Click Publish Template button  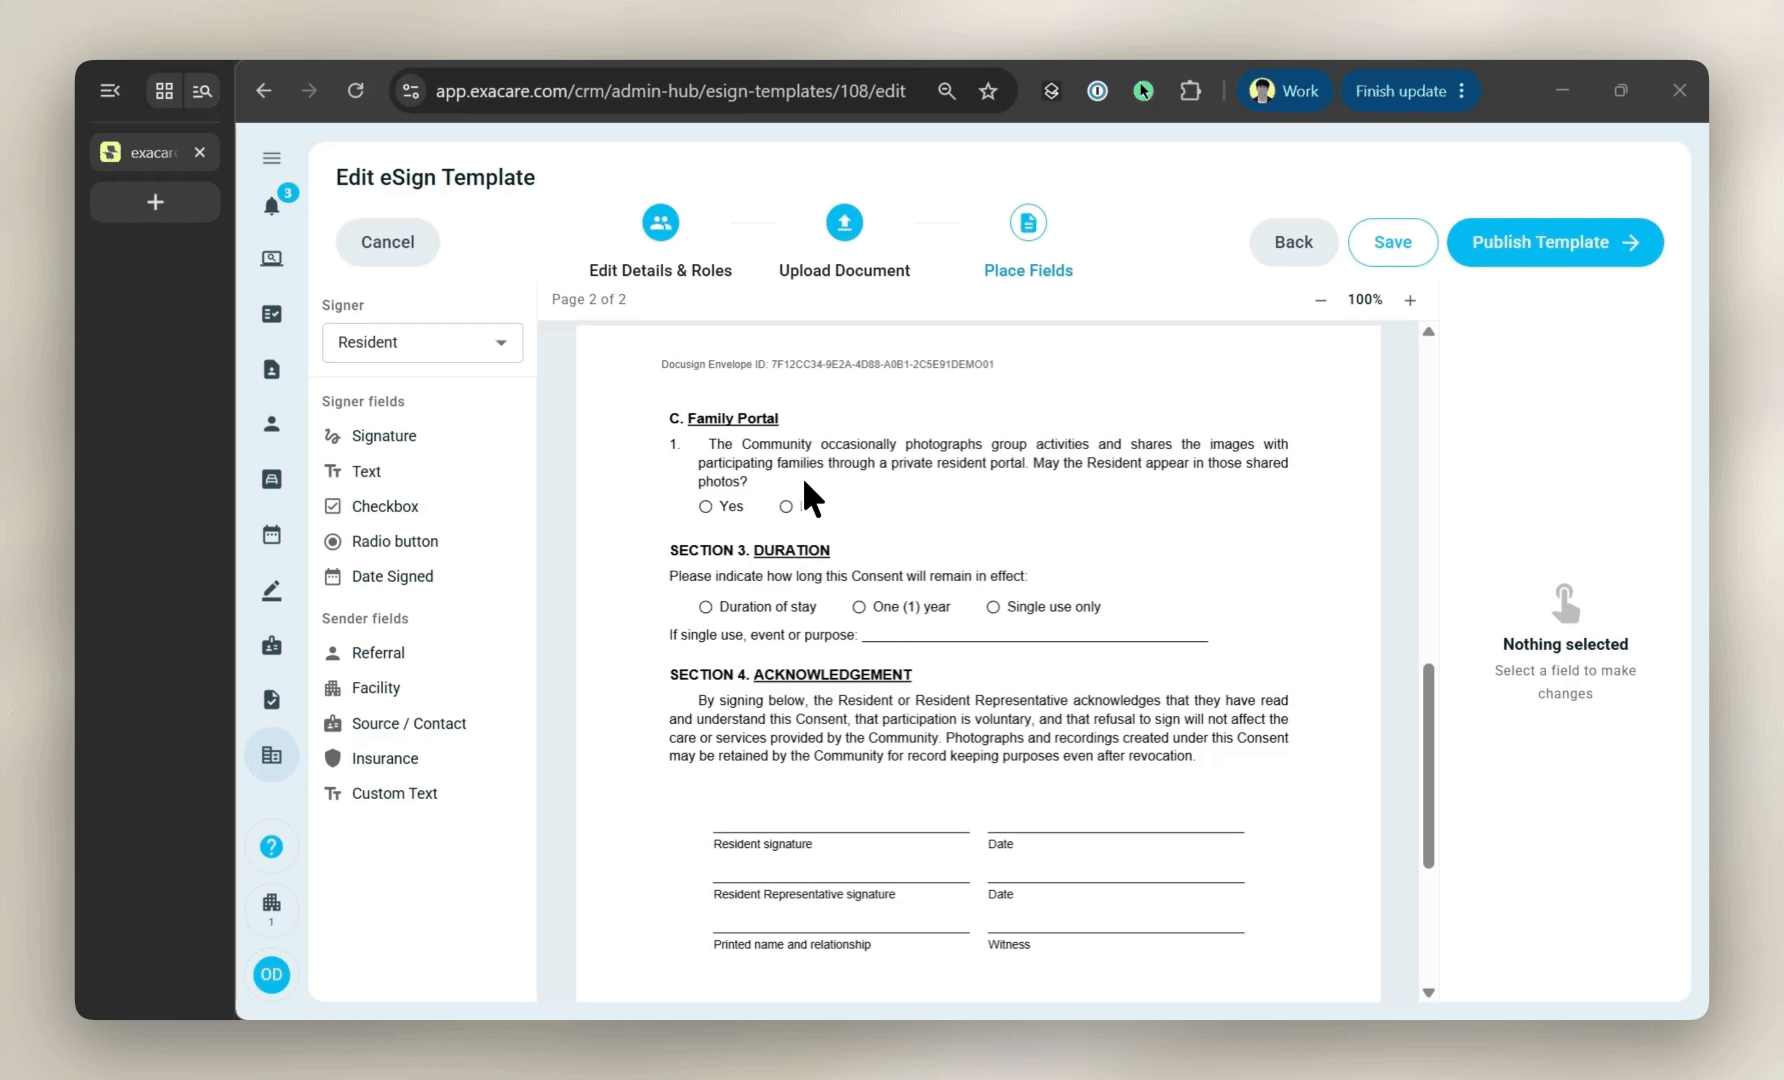pos(1555,242)
